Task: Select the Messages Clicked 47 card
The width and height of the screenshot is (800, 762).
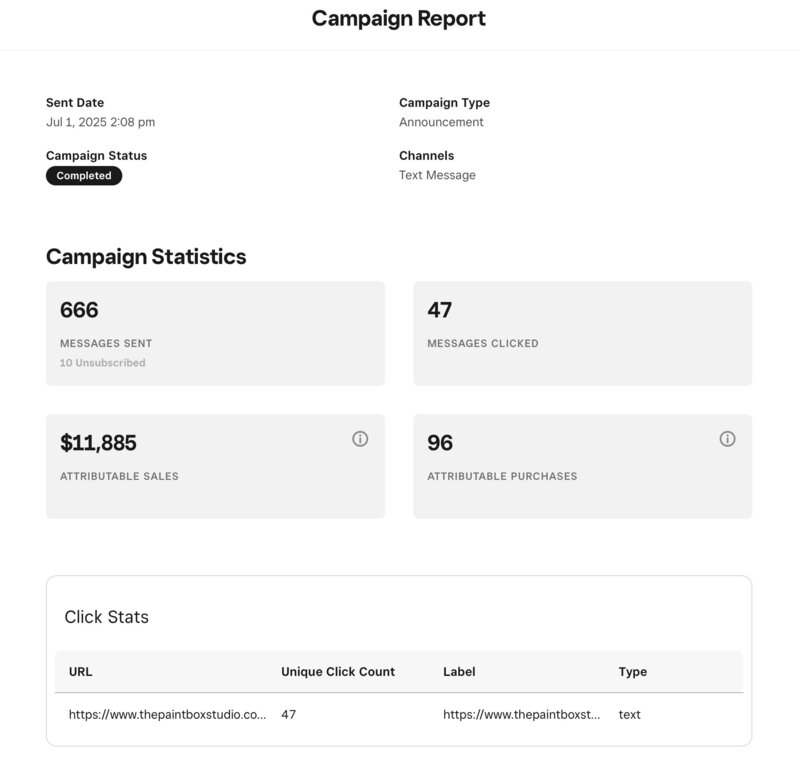Action: [583, 333]
